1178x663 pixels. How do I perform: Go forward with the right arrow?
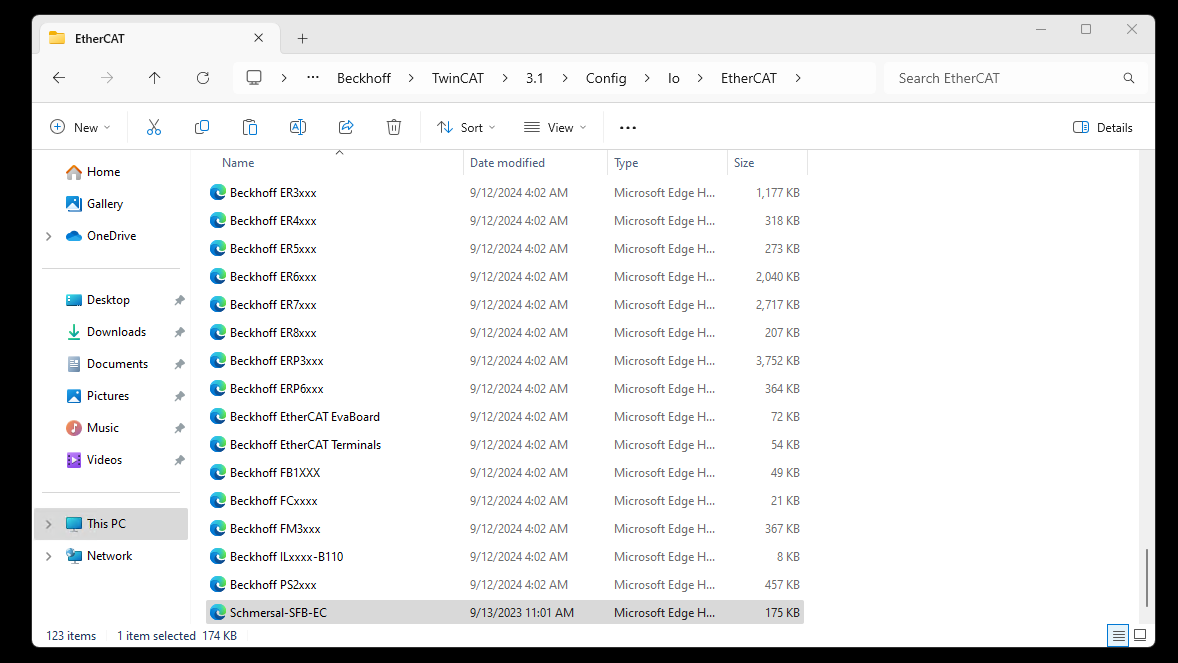(x=107, y=78)
